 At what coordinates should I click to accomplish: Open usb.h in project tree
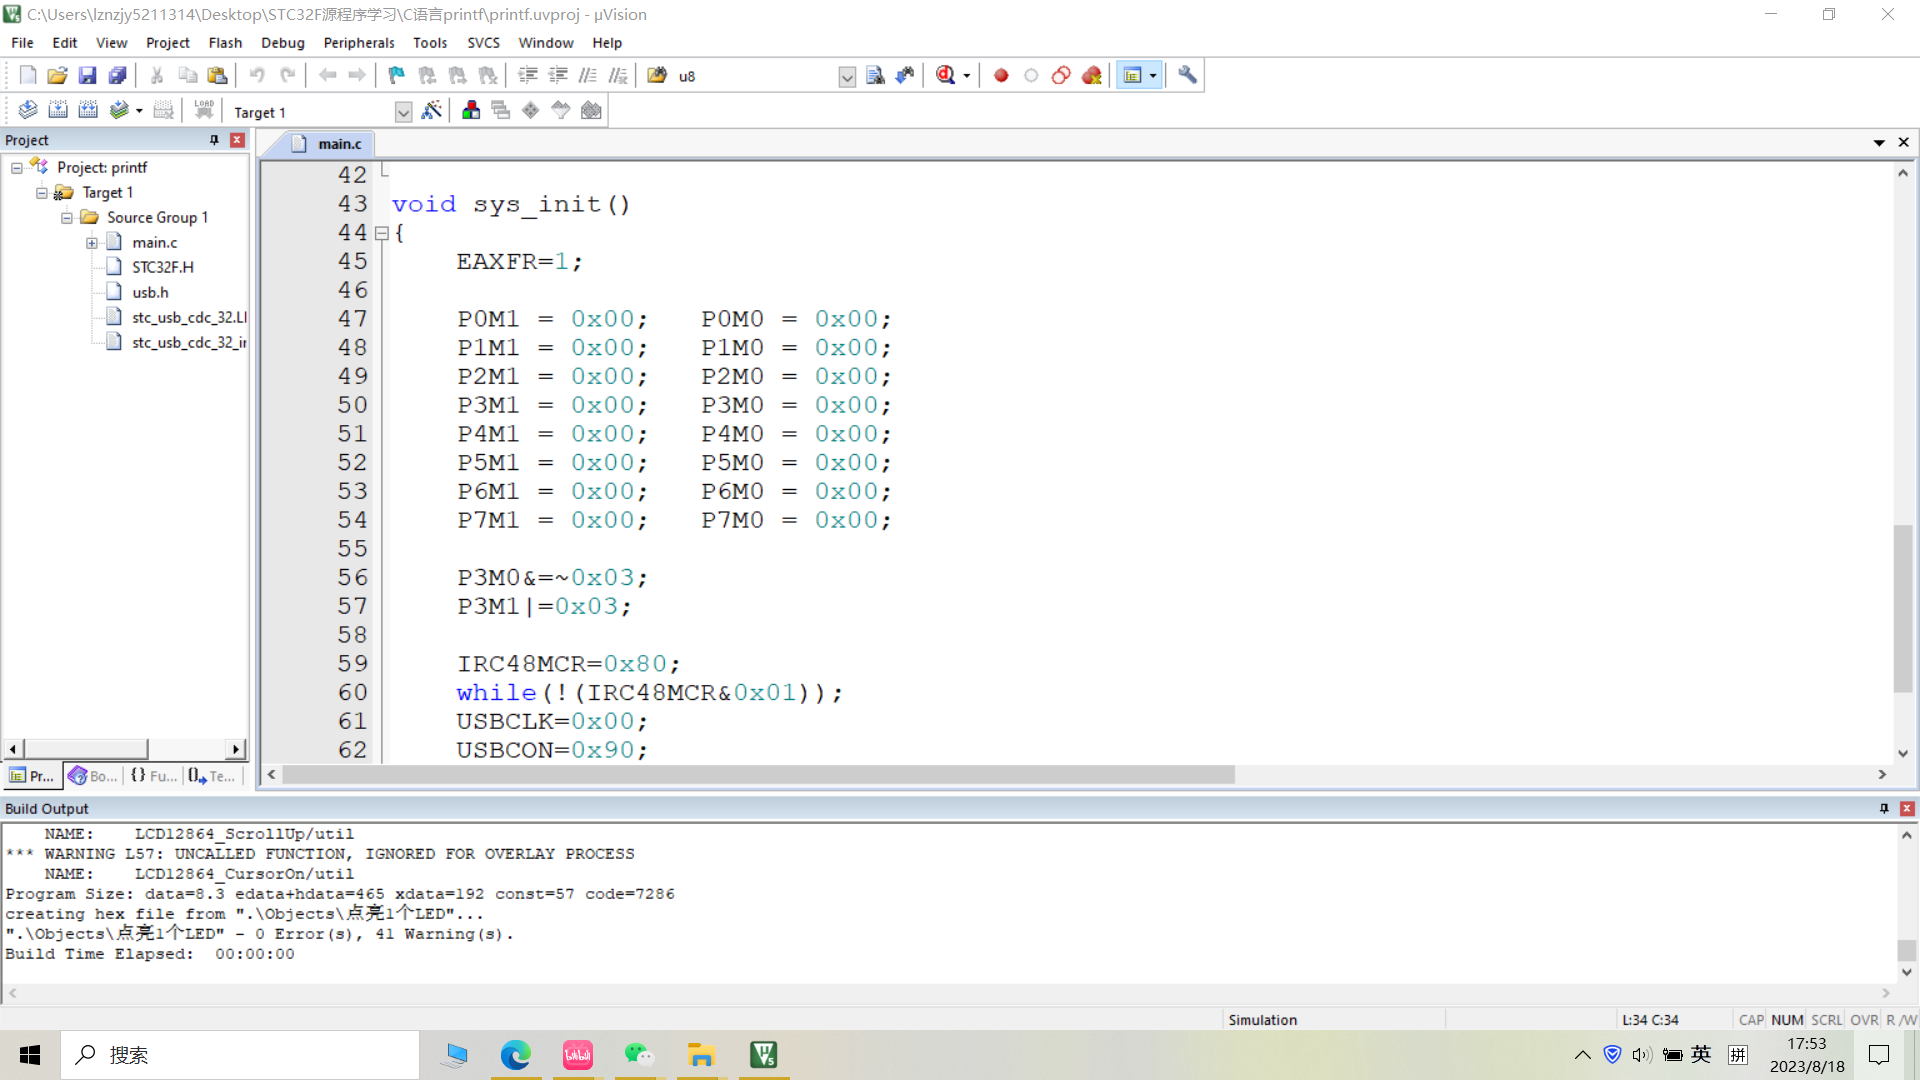150,293
